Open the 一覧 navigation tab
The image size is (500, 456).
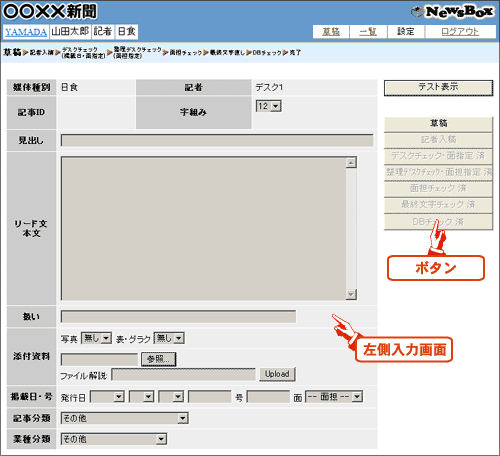coord(368,32)
